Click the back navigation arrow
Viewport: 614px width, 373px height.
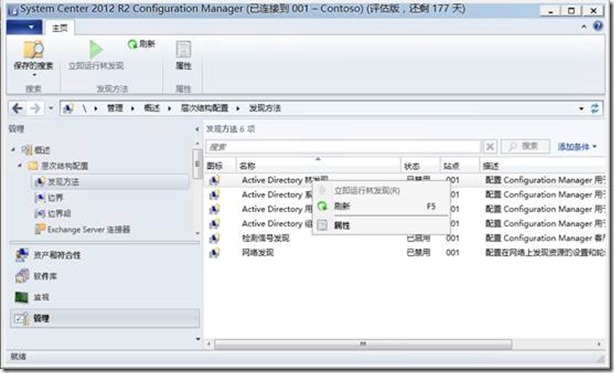pos(17,108)
